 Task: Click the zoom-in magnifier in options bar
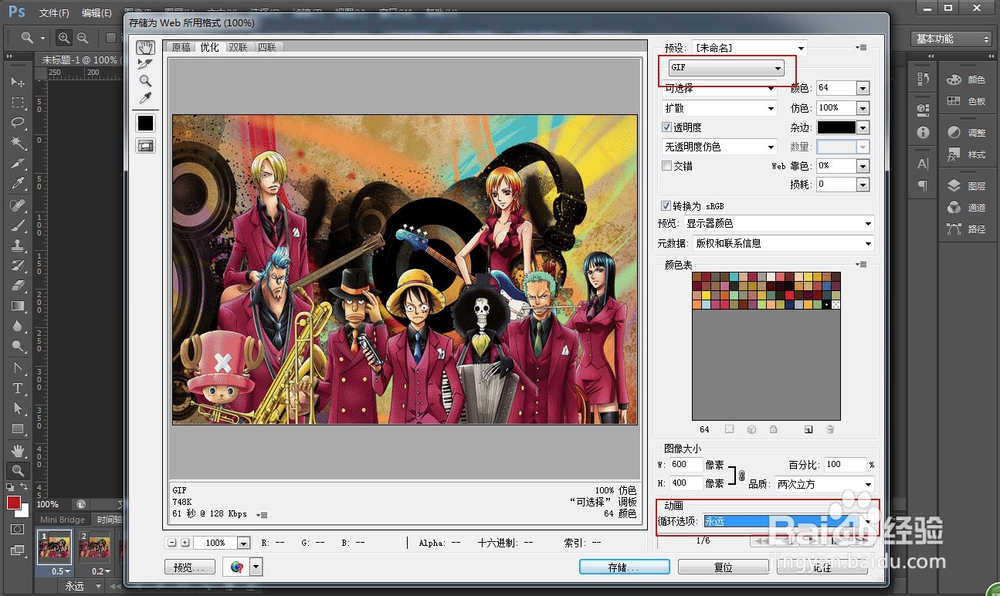pyautogui.click(x=64, y=38)
